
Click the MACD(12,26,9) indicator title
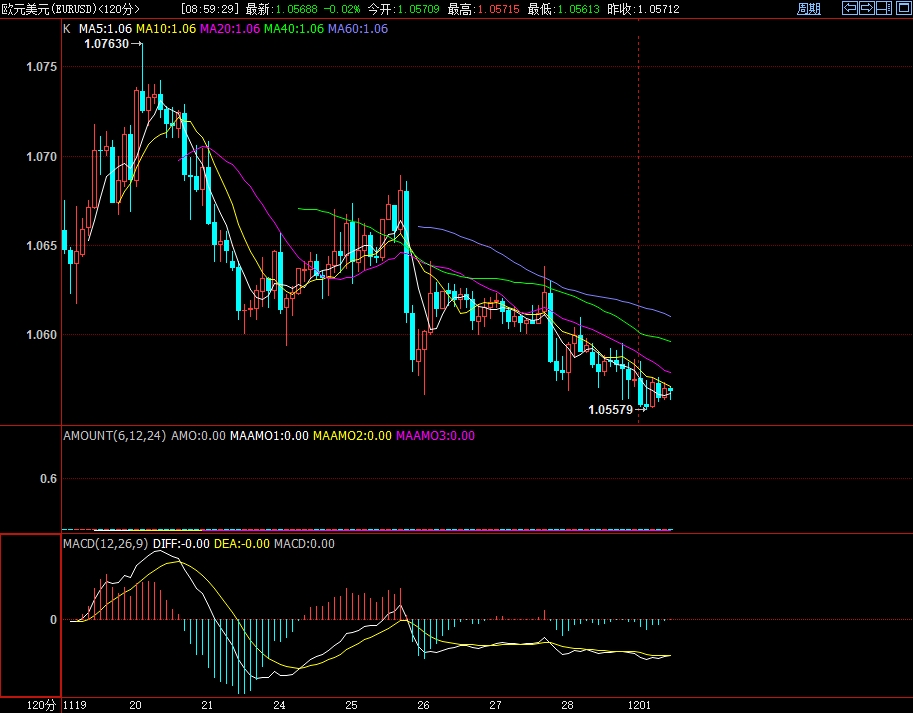pos(105,544)
